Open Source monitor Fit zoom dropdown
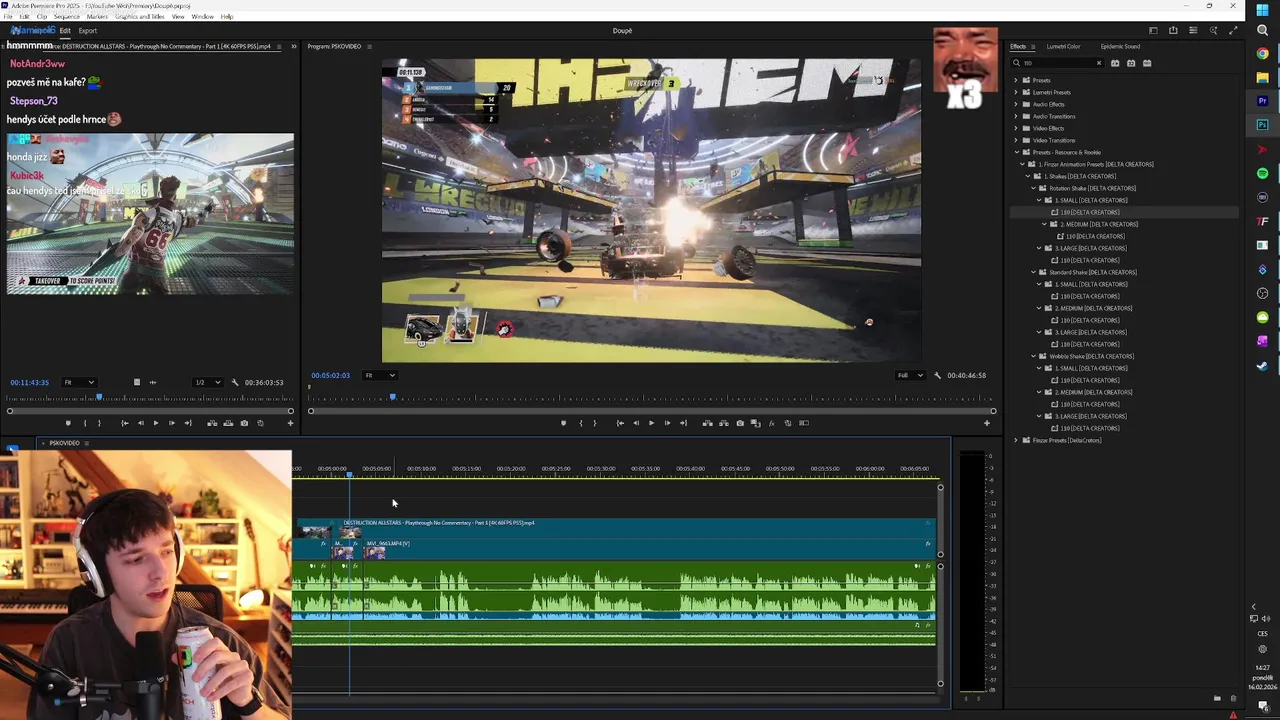The height and width of the screenshot is (720, 1280). point(79,382)
